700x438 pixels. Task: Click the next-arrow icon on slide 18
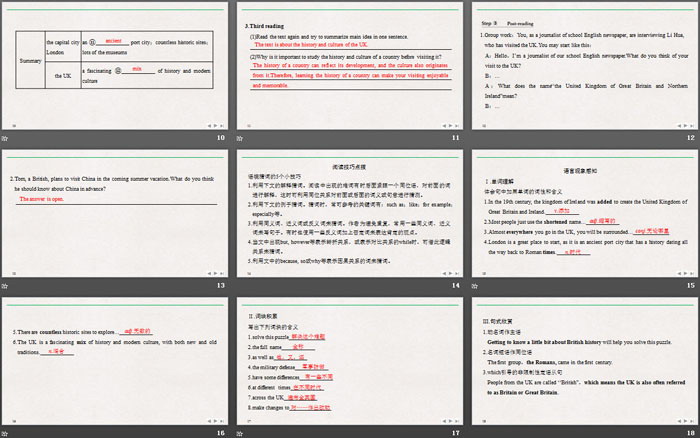[686, 421]
